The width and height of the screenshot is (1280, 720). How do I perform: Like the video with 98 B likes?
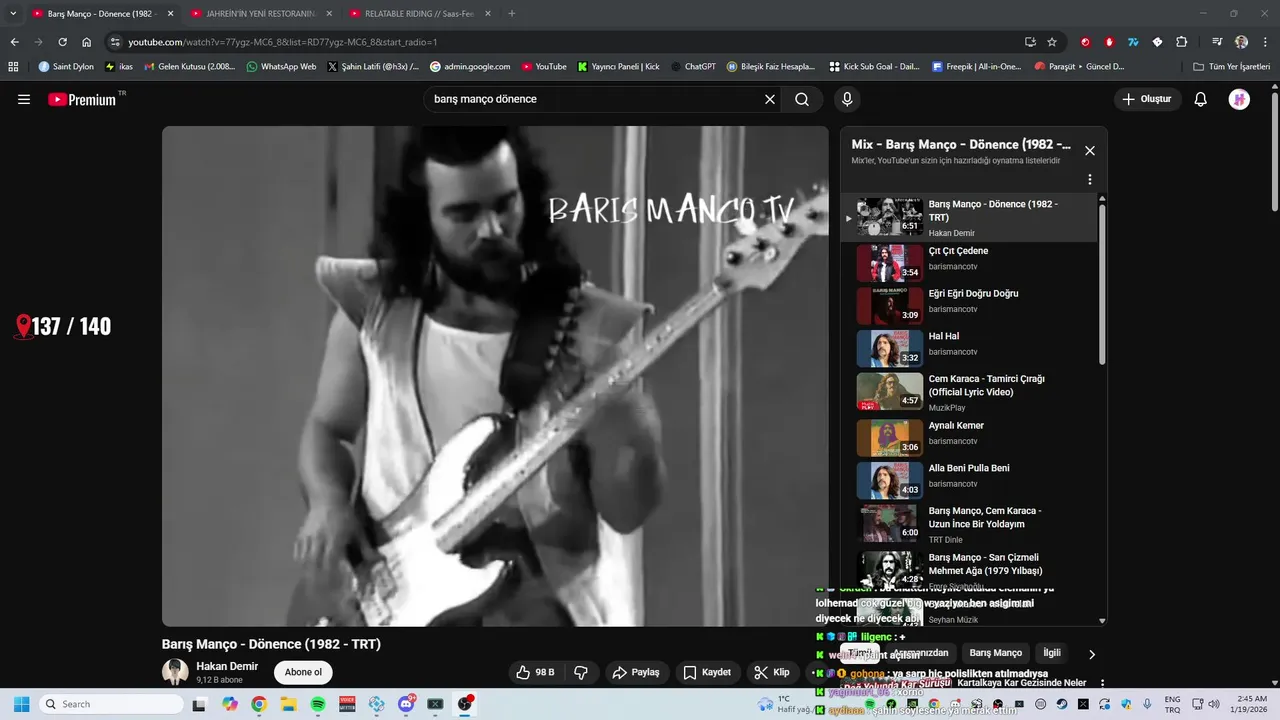pyautogui.click(x=536, y=672)
